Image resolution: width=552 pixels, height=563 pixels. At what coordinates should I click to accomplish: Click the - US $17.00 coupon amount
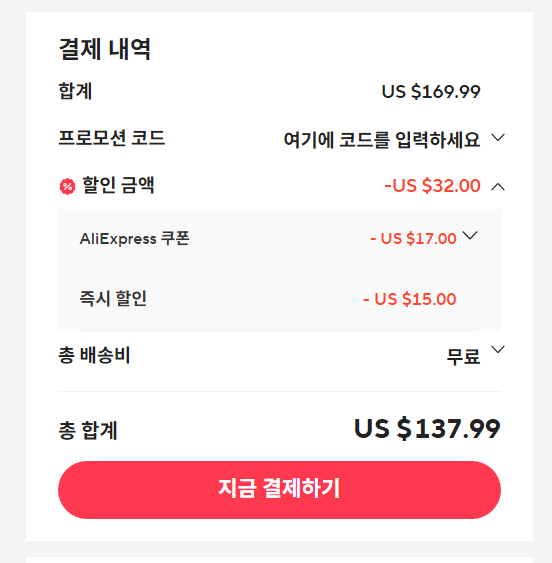(413, 238)
